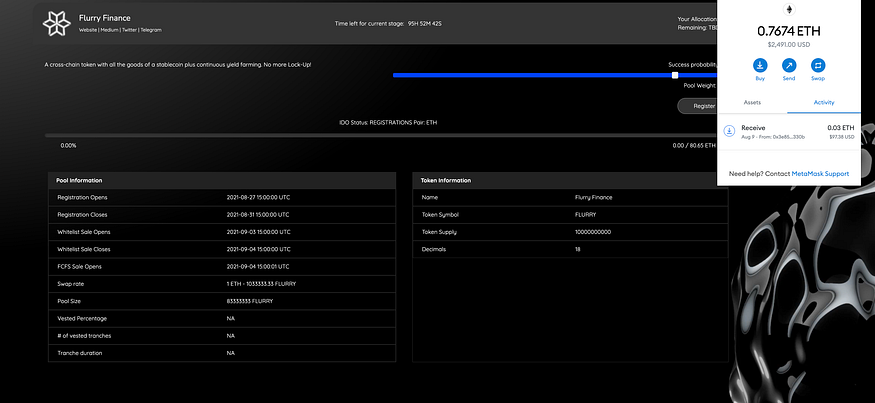
Task: Open the Receive 0.03 ETH transaction entry
Action: [789, 132]
